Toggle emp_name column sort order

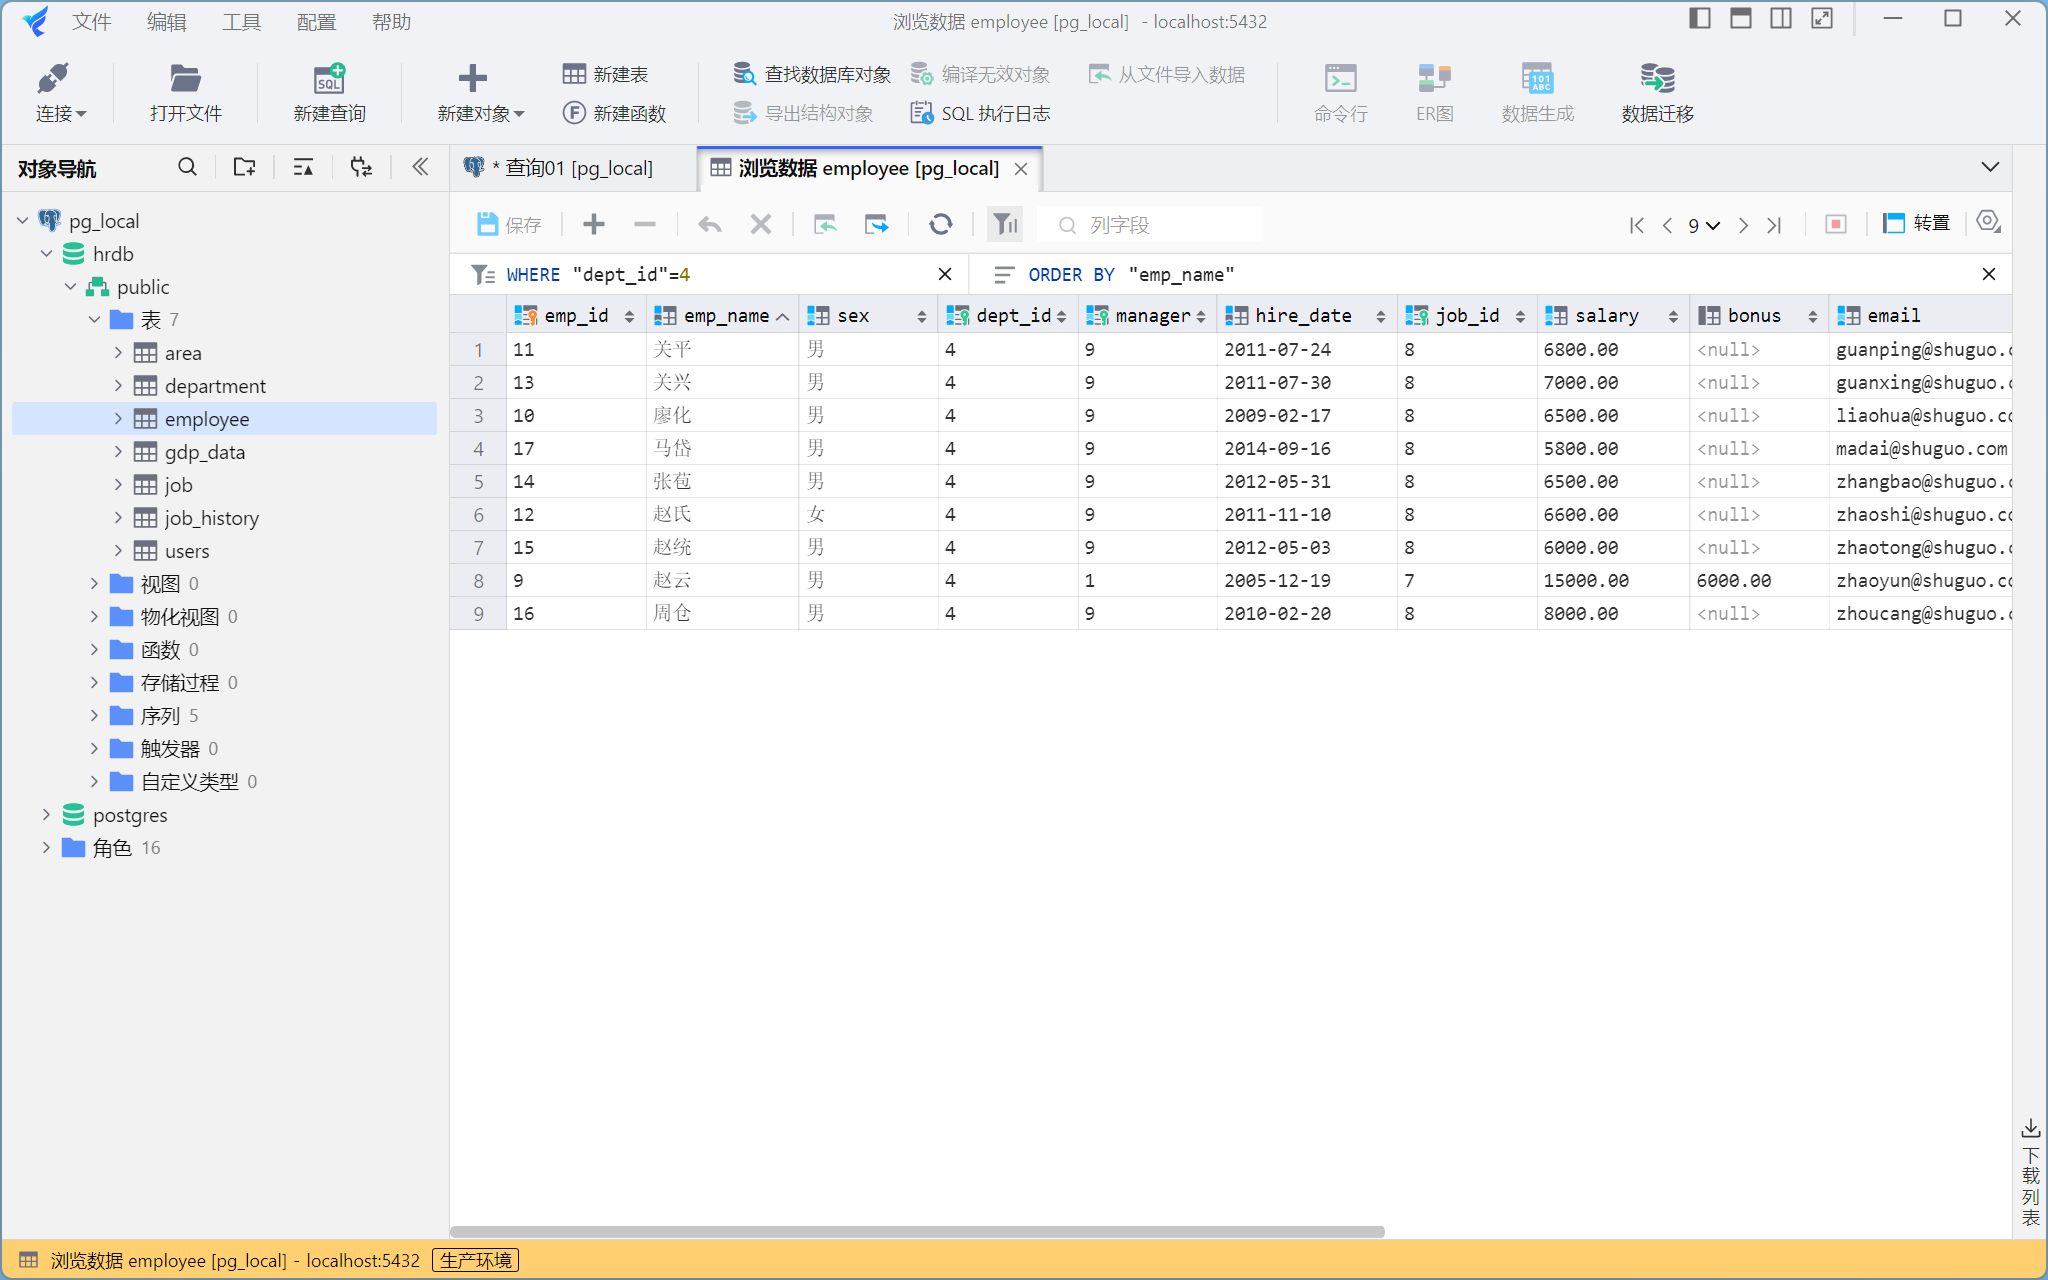(783, 316)
